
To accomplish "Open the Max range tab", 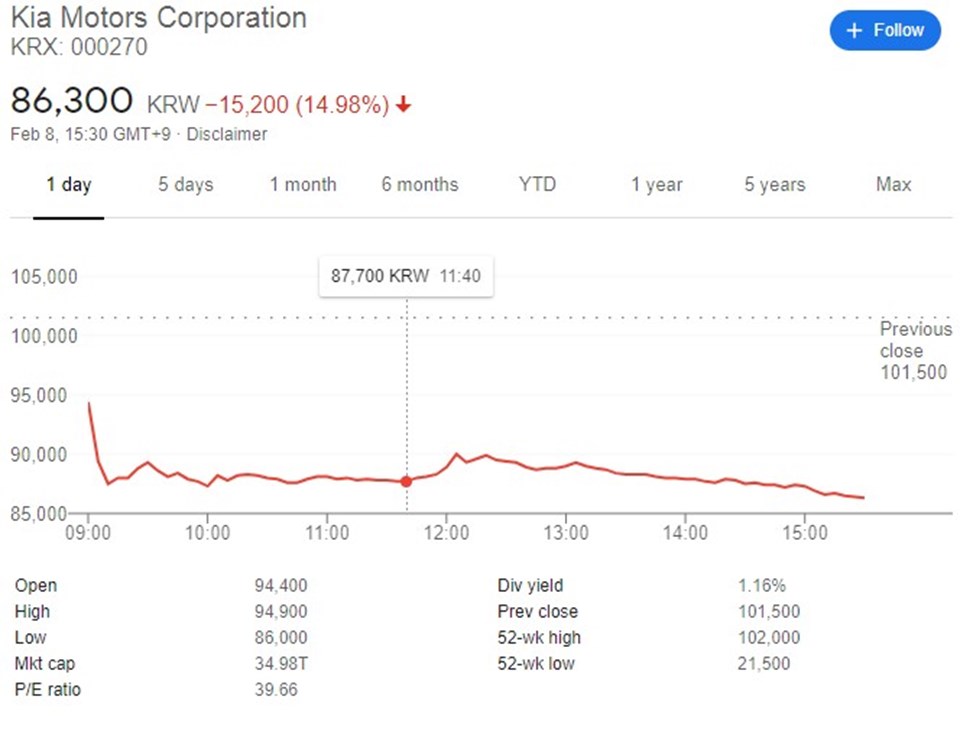I will (x=893, y=184).
